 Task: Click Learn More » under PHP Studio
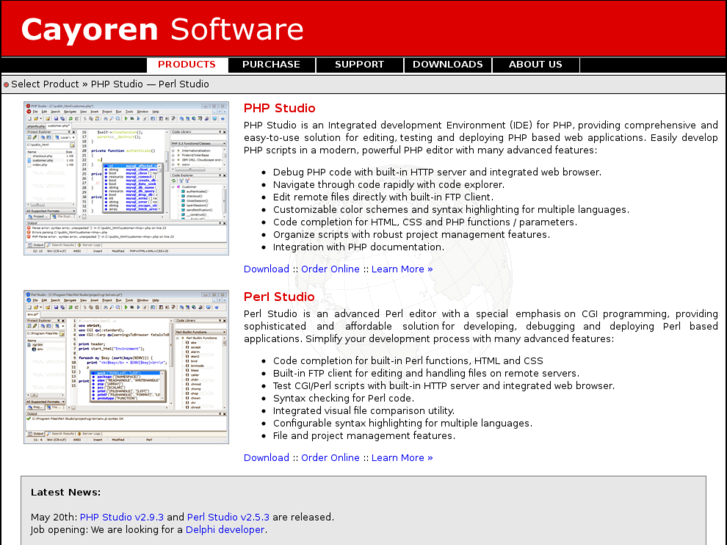pos(402,269)
